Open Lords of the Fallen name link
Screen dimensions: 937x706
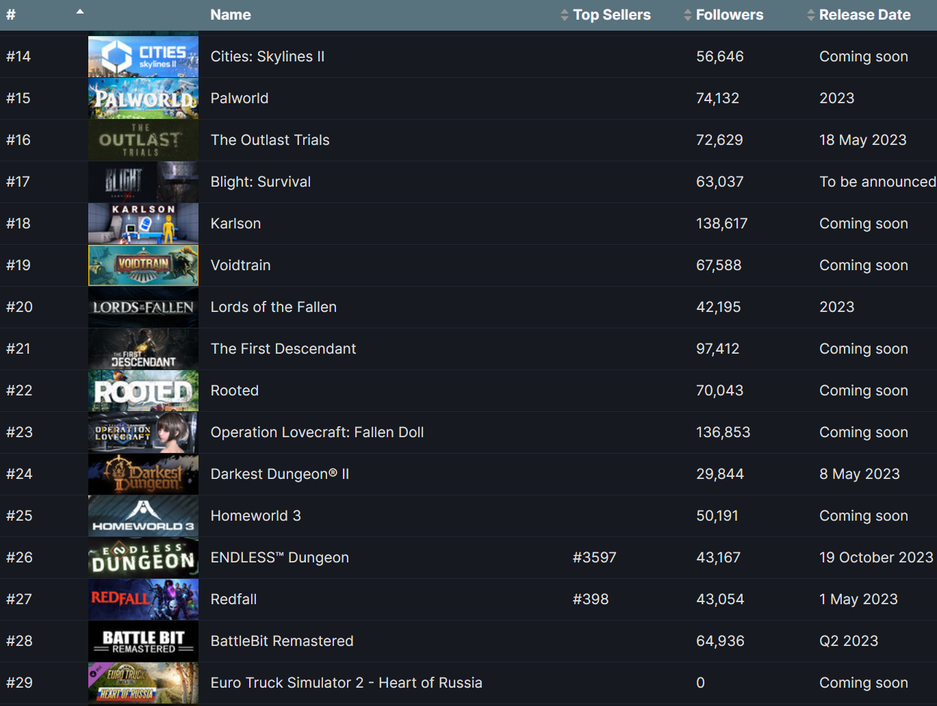point(273,307)
